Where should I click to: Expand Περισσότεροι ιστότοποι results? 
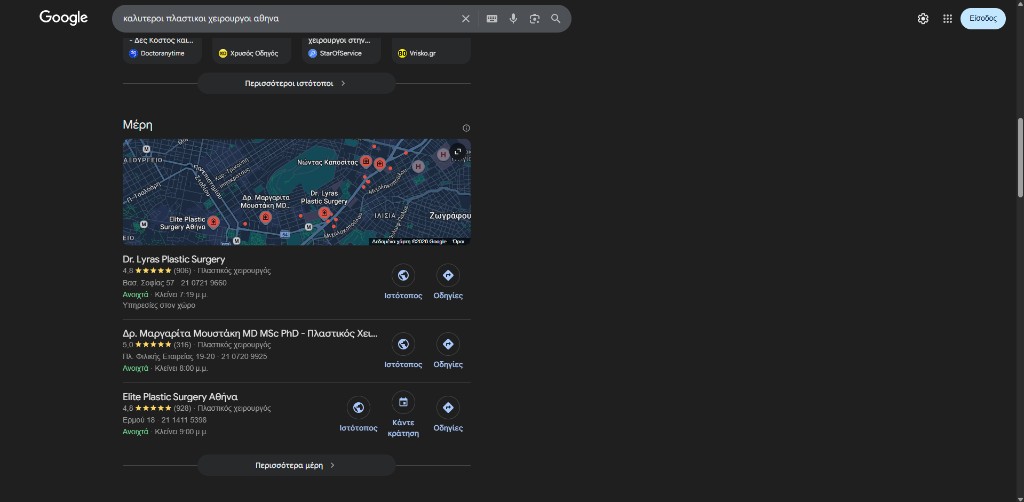(296, 84)
